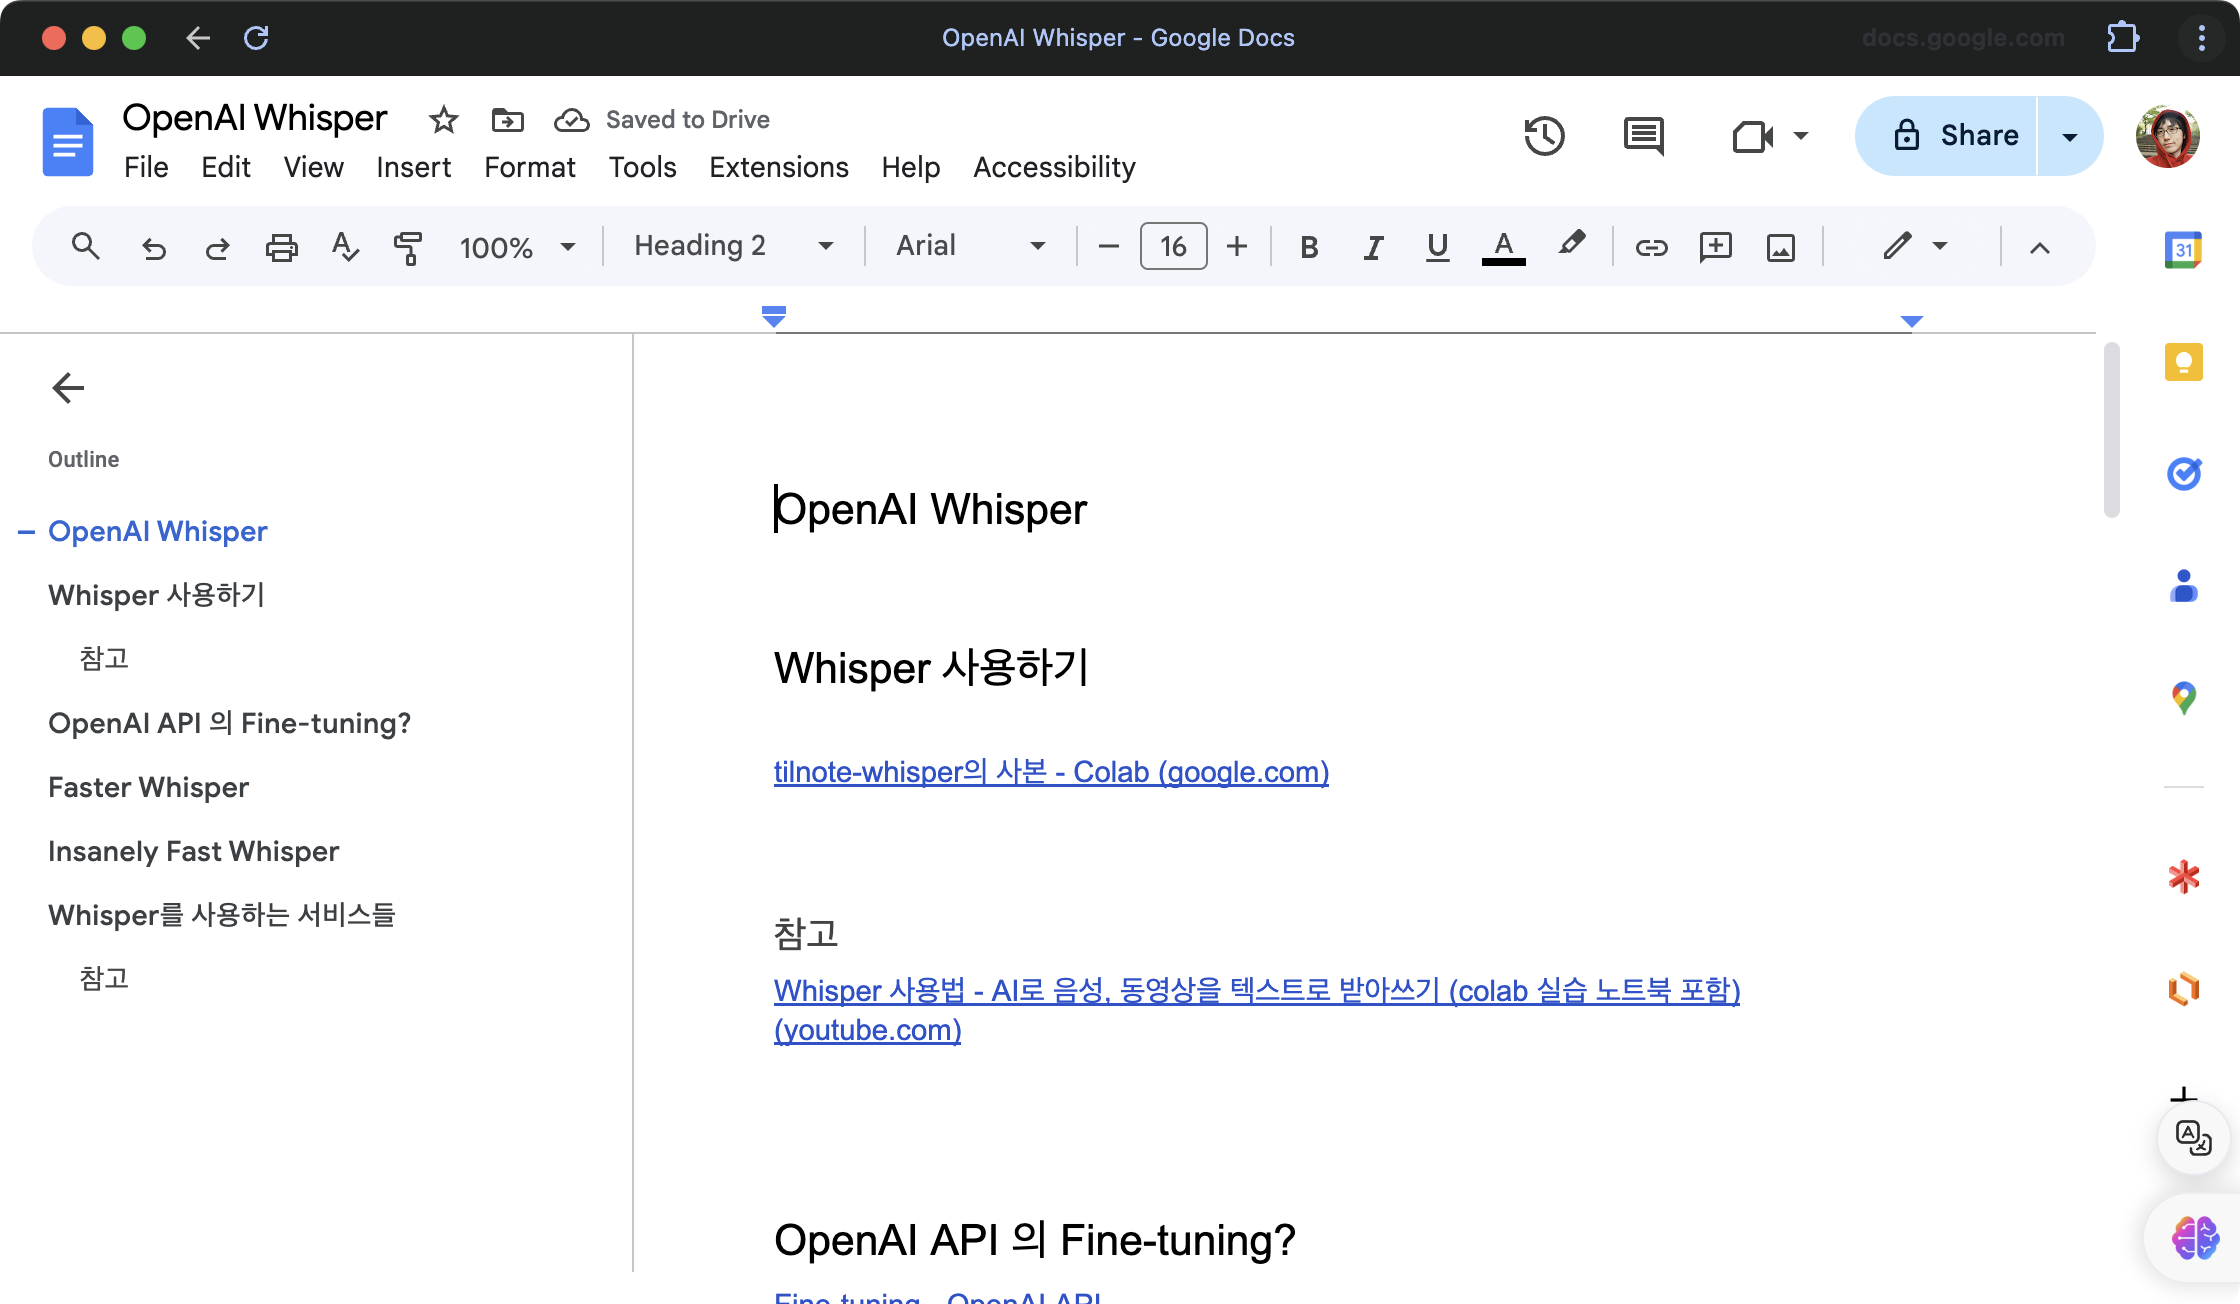Open the tilnote-whisper Colab link

click(1050, 772)
